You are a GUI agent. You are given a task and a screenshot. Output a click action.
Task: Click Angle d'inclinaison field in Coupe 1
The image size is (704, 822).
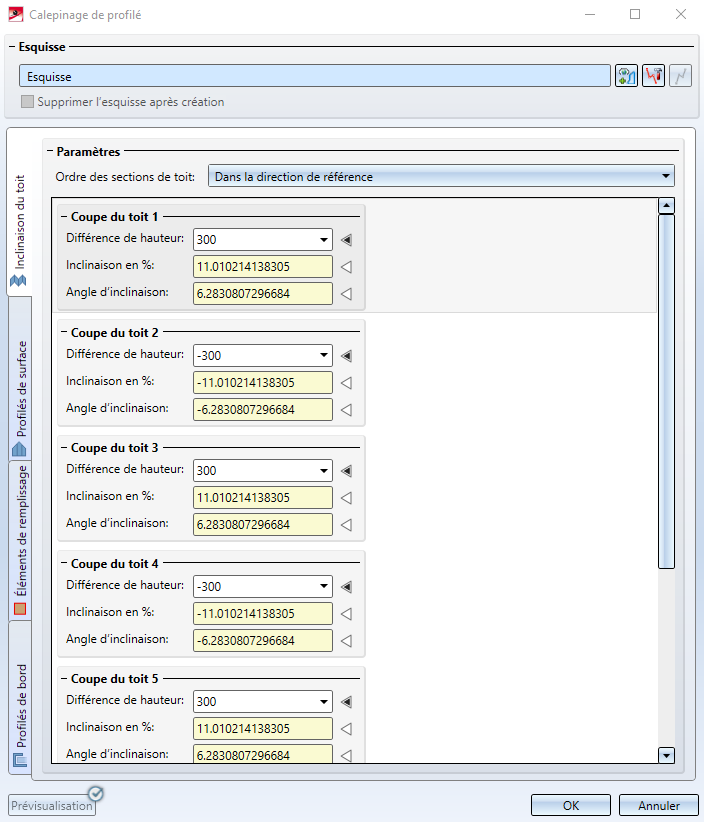(263, 294)
